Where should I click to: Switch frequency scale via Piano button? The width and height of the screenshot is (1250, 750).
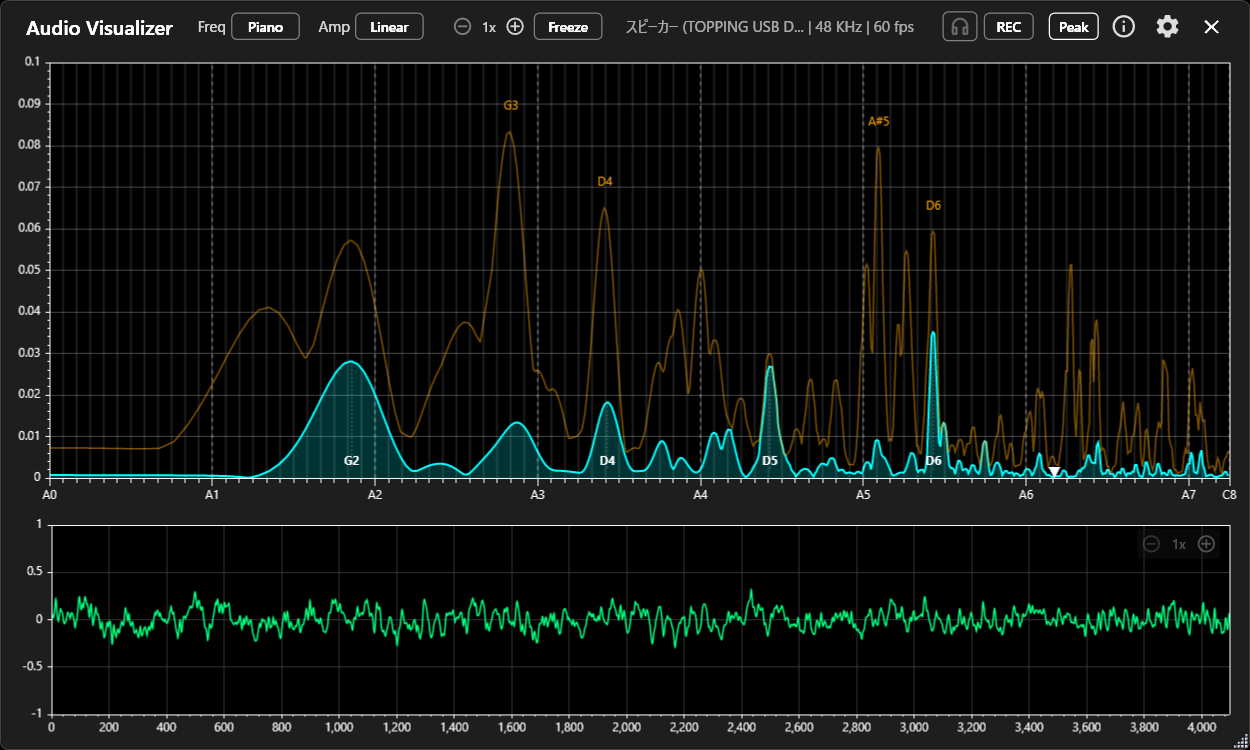click(265, 27)
